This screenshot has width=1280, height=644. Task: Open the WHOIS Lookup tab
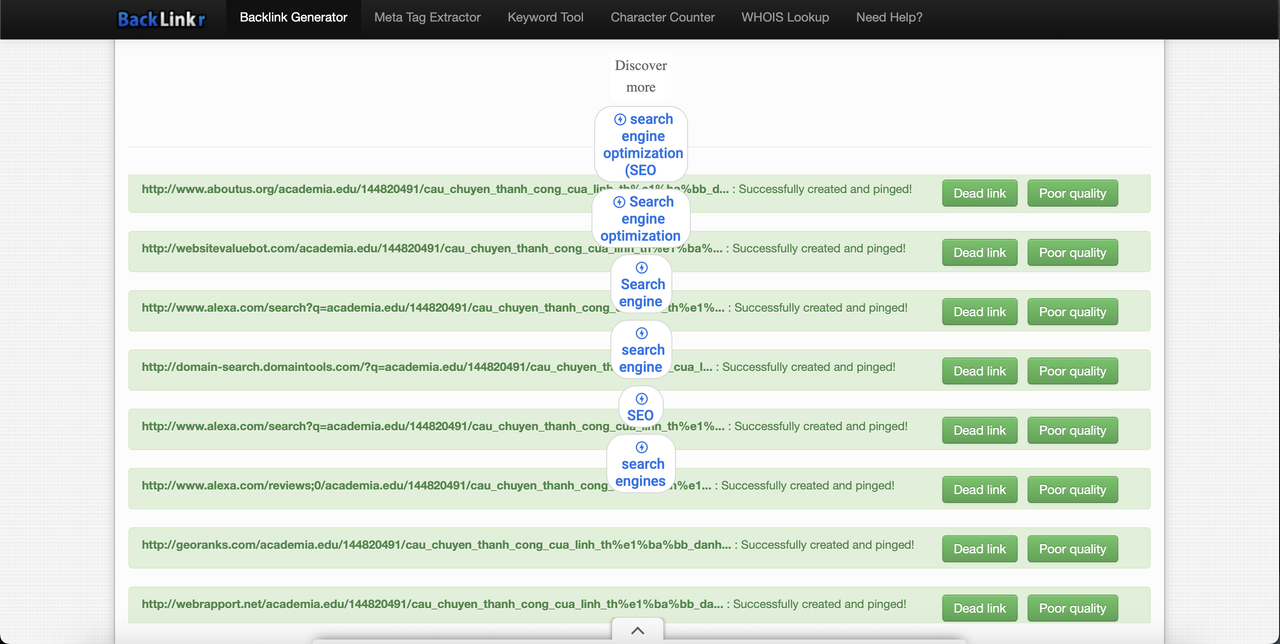coord(785,17)
